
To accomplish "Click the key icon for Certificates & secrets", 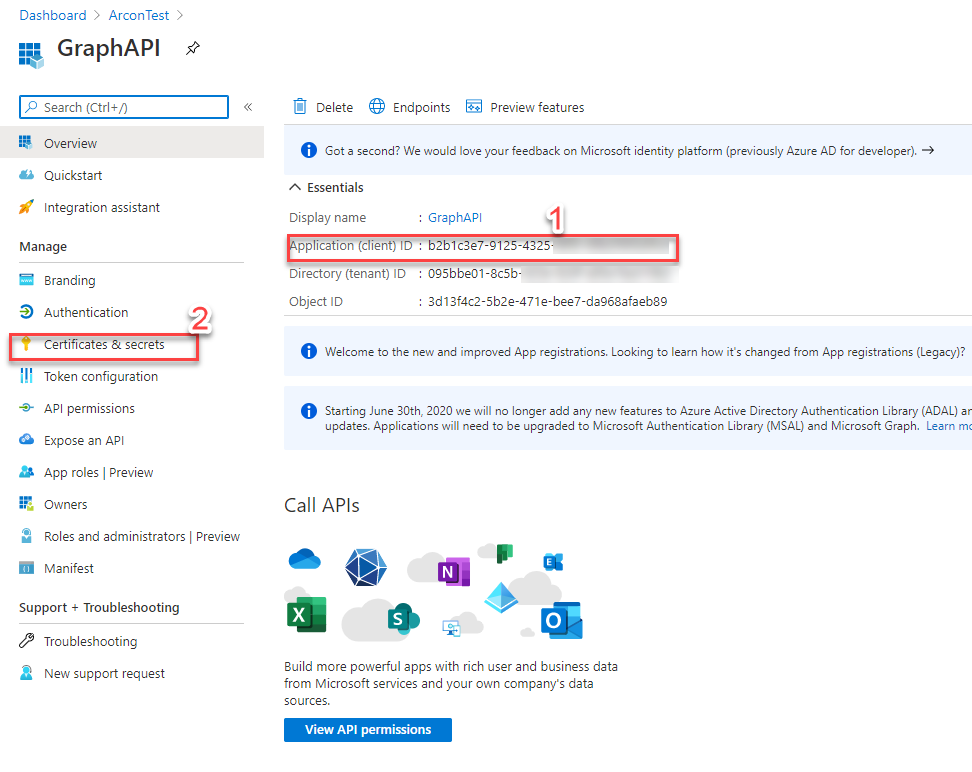I will pos(26,344).
